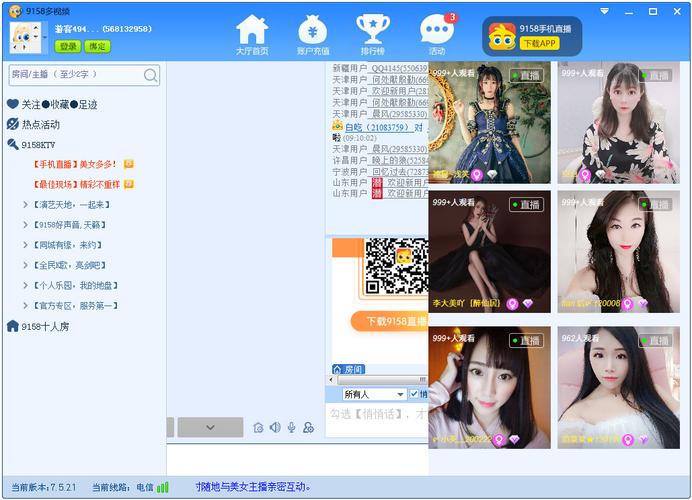This screenshot has height=500, width=692.
Task: Click the 9158十人房 house icon
Action: [13, 326]
